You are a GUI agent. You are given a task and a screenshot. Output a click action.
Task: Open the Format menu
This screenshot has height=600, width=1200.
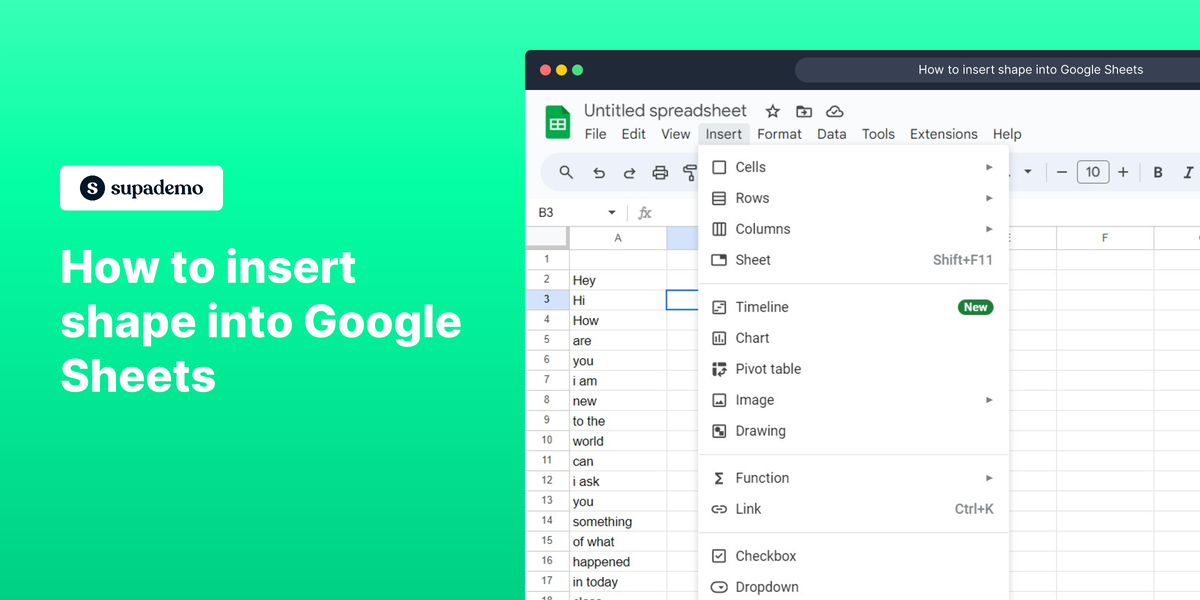click(779, 133)
